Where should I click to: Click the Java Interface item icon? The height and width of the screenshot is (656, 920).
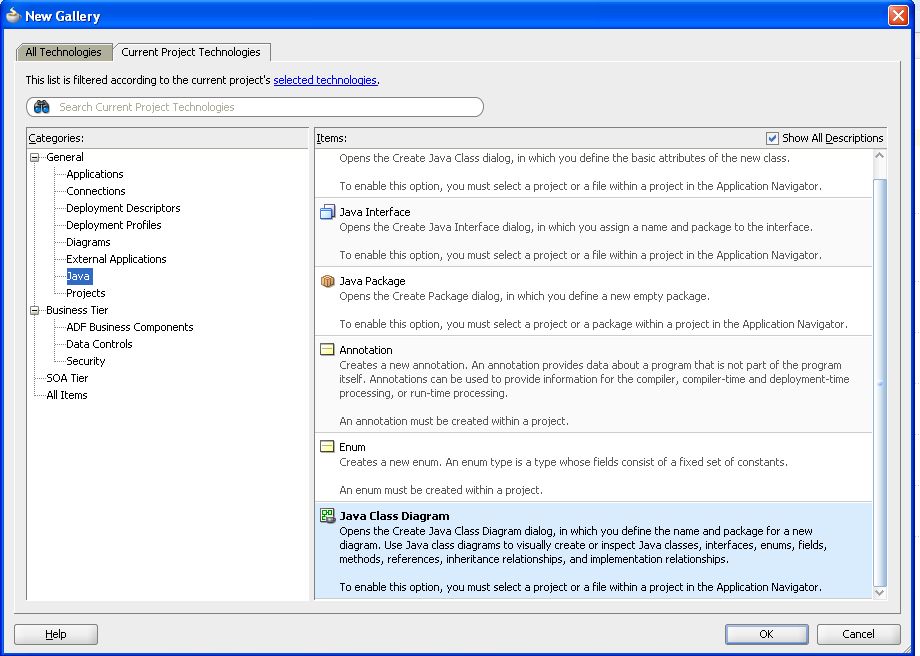[327, 212]
